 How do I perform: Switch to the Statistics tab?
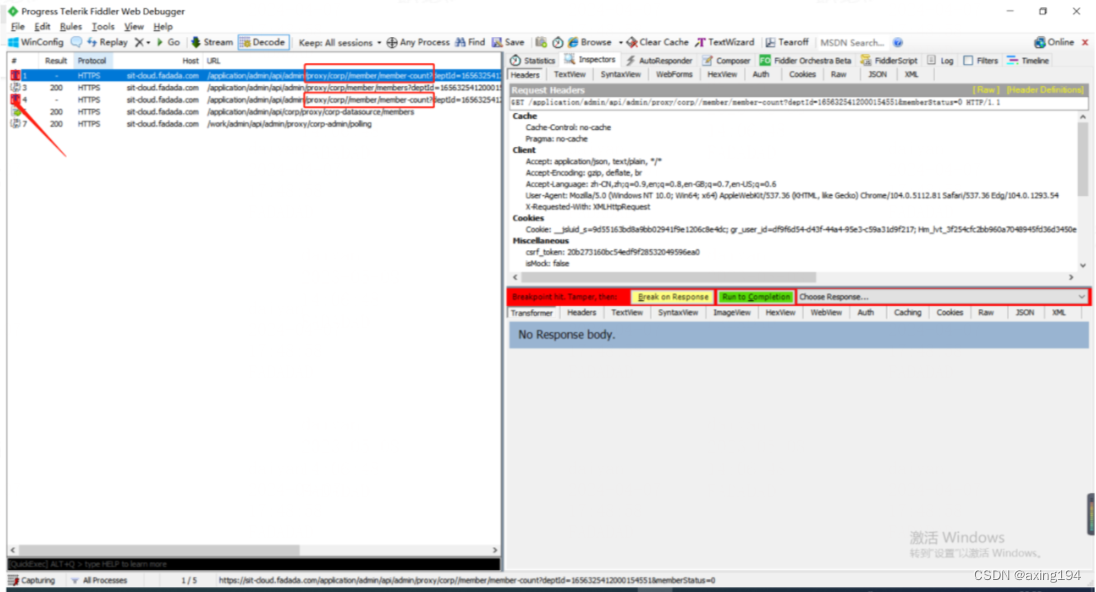[x=533, y=61]
